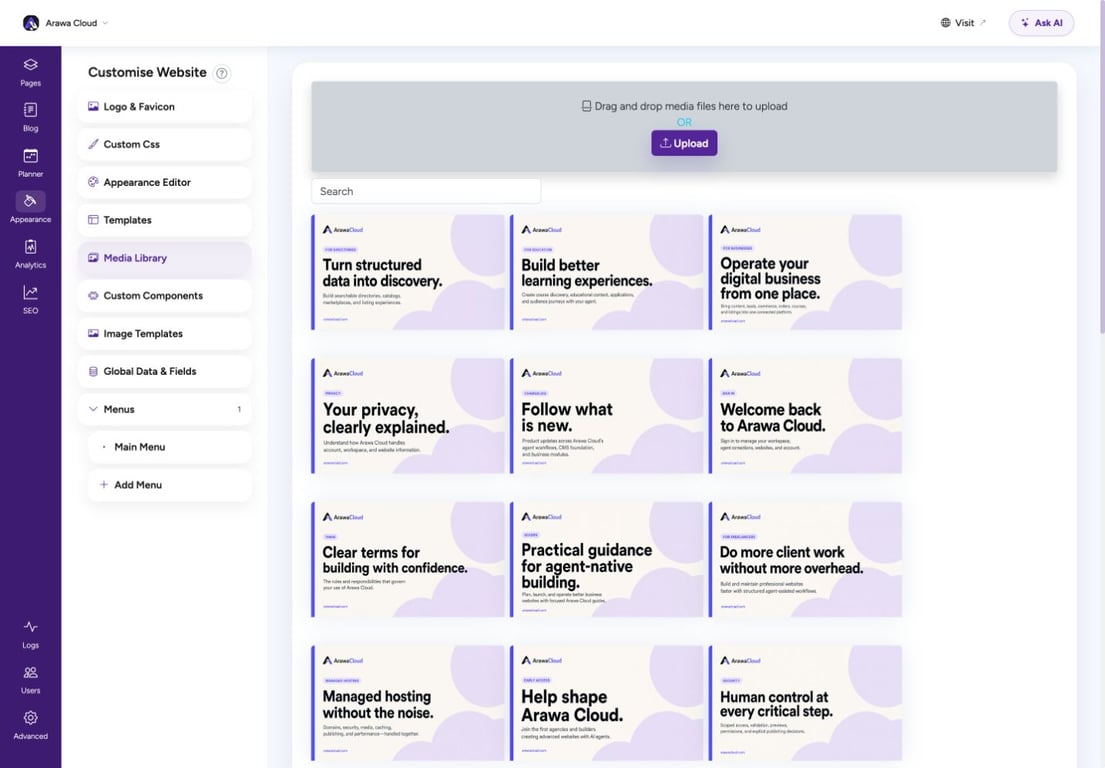This screenshot has width=1105, height=768.
Task: Open Custom Css settings
Action: coord(164,144)
